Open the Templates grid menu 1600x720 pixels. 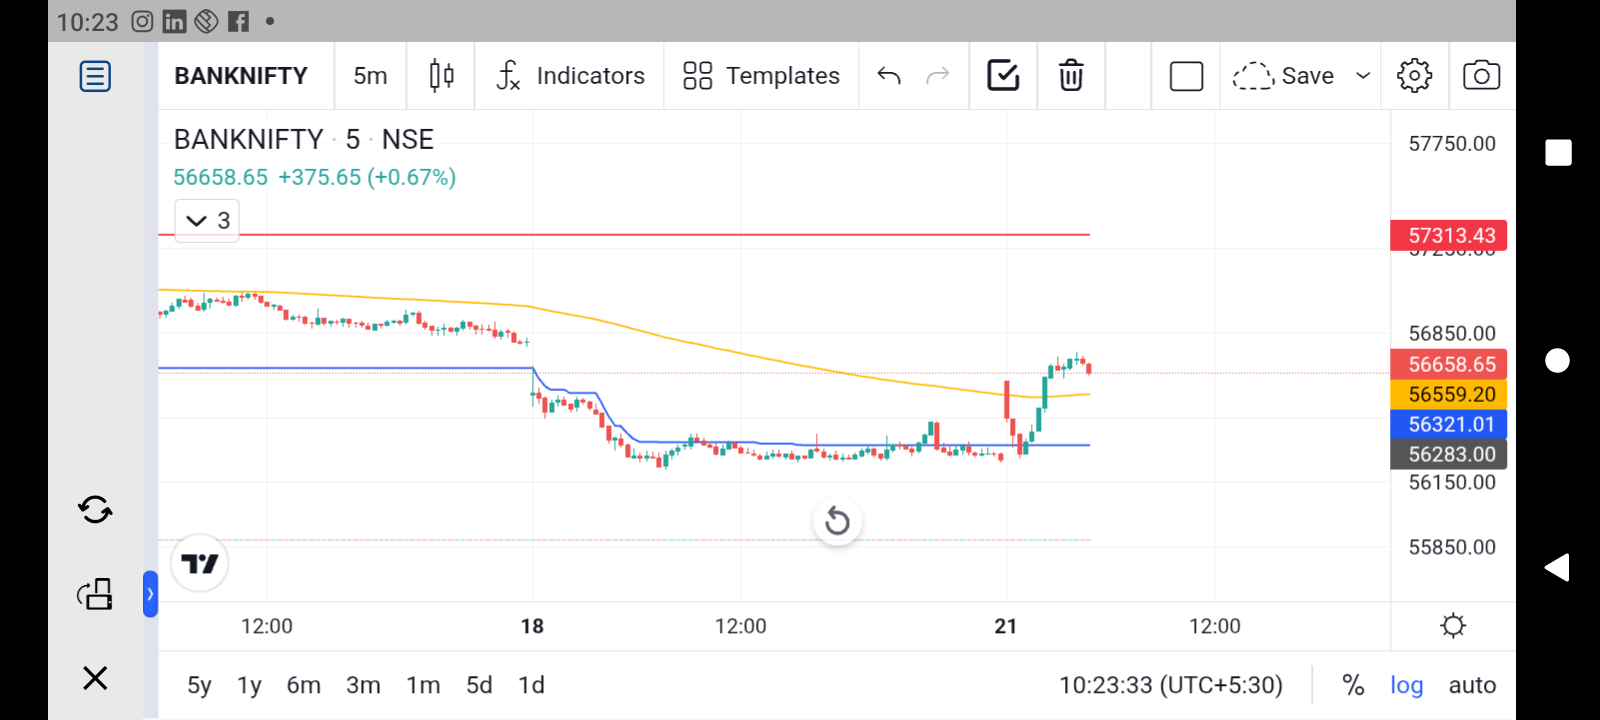point(761,76)
